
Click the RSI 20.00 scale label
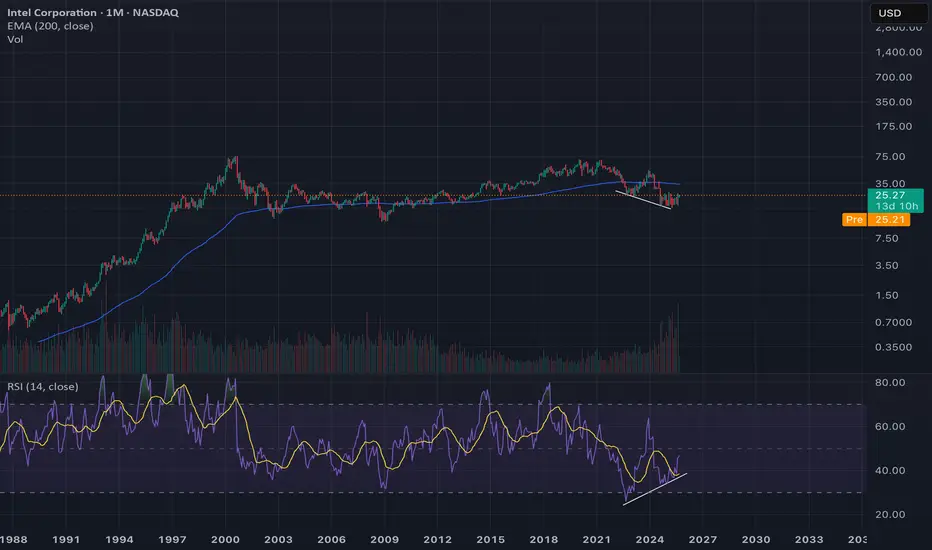click(x=890, y=515)
